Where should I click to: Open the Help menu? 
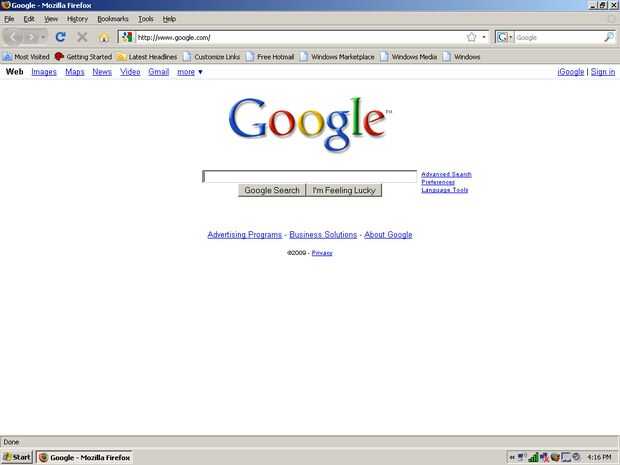point(169,19)
